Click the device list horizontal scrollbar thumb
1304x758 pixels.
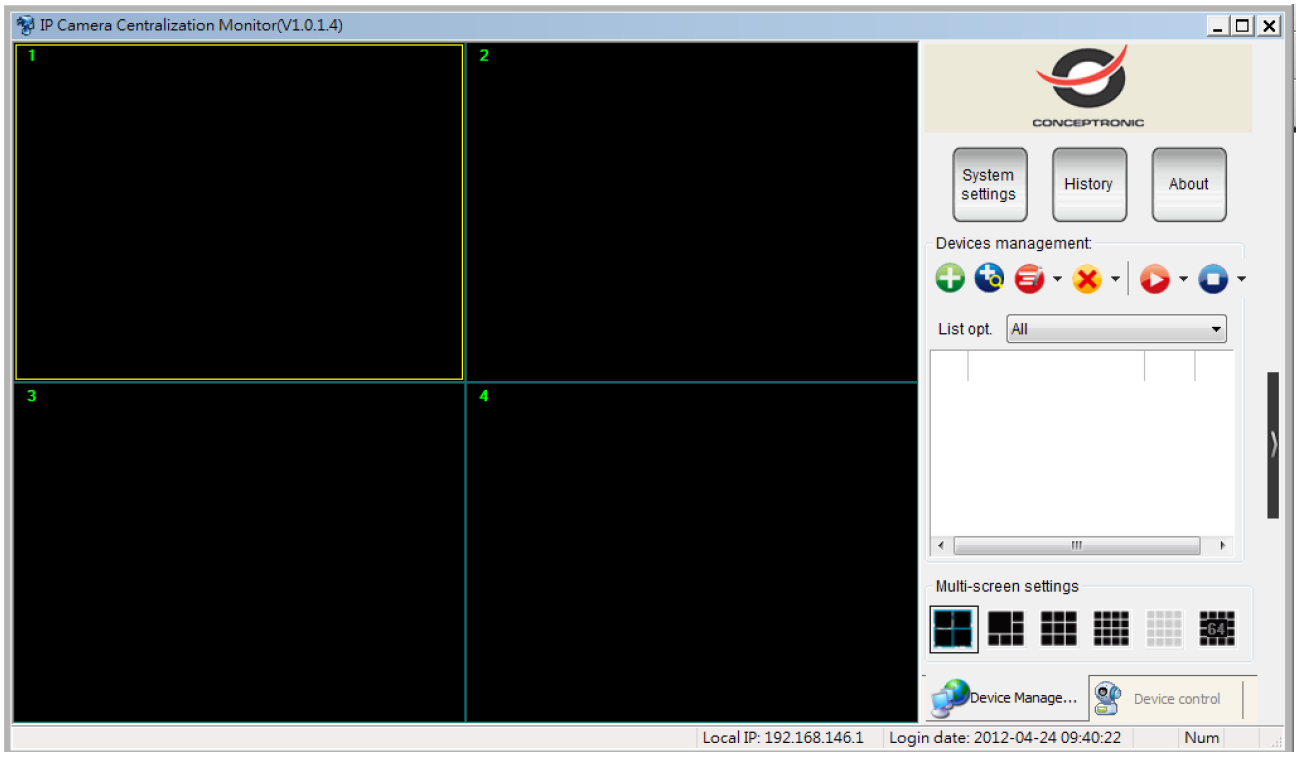tap(1077, 546)
